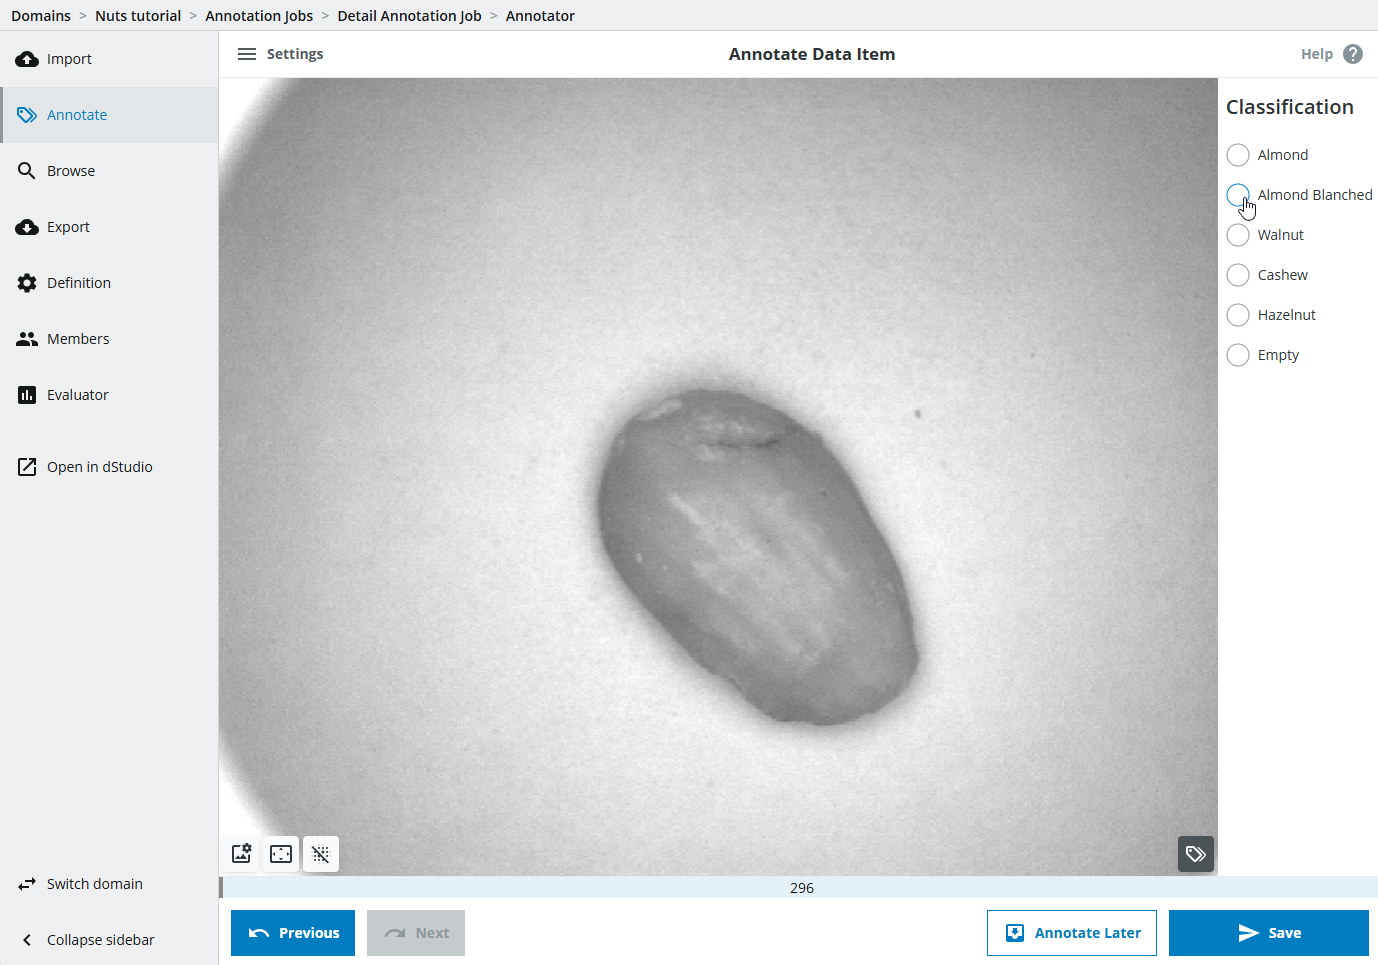Click the Browse magnifier icon

tap(27, 171)
